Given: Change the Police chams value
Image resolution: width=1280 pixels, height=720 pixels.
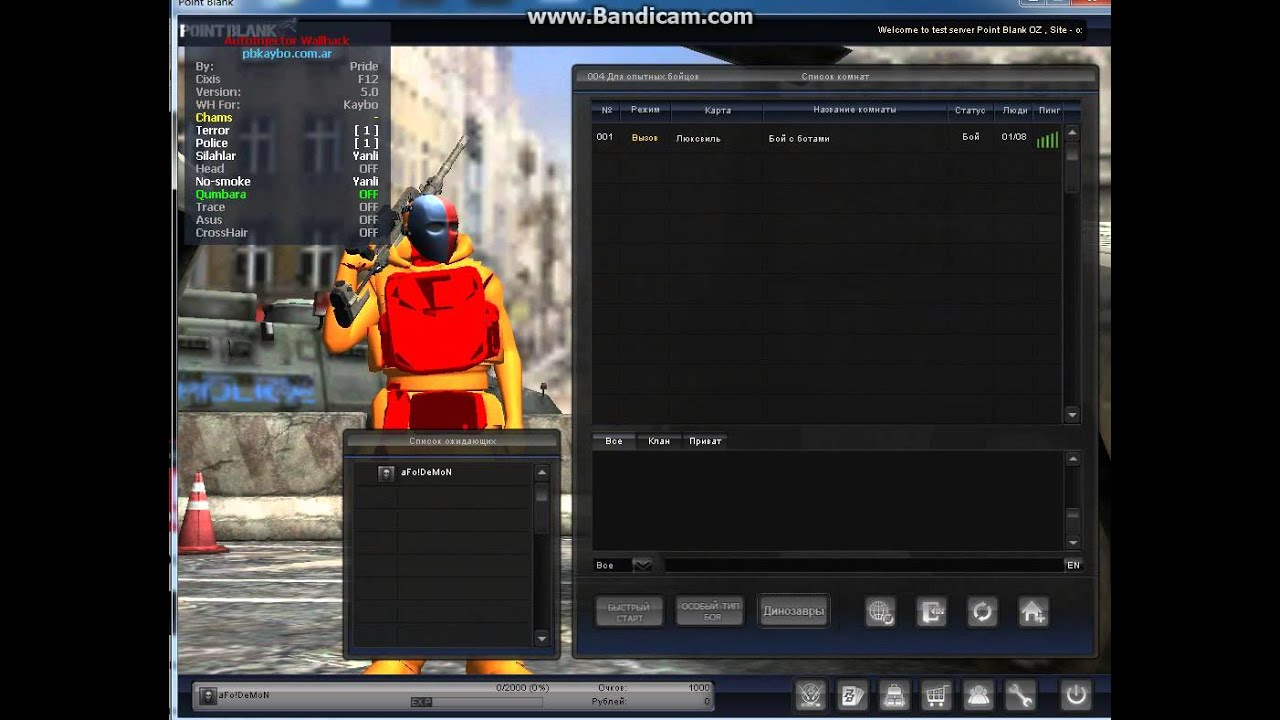Looking at the screenshot, I should 366,144.
